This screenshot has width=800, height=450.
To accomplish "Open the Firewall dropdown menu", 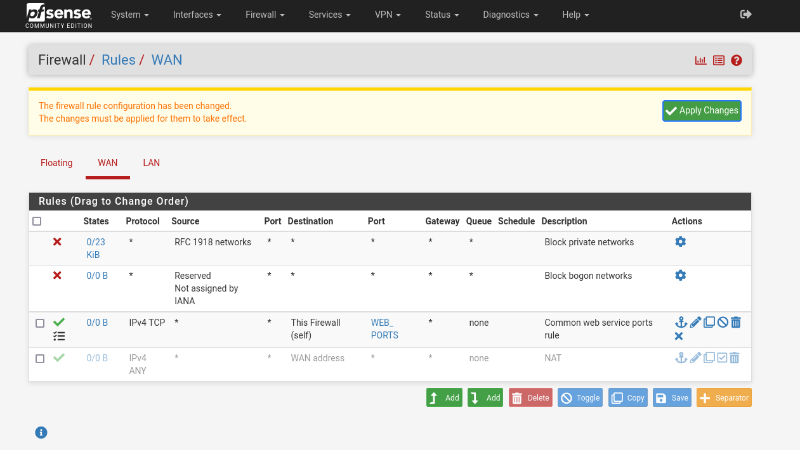I will point(265,15).
